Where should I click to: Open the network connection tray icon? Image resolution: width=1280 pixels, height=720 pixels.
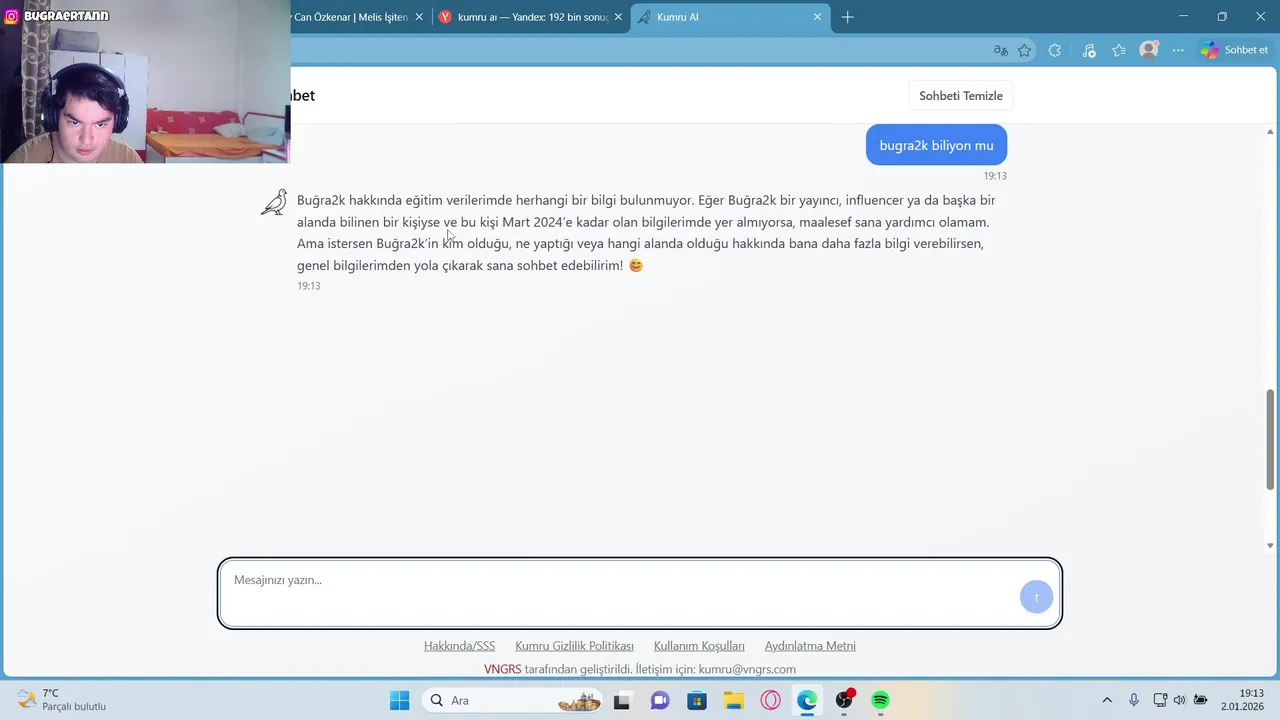pyautogui.click(x=1160, y=700)
